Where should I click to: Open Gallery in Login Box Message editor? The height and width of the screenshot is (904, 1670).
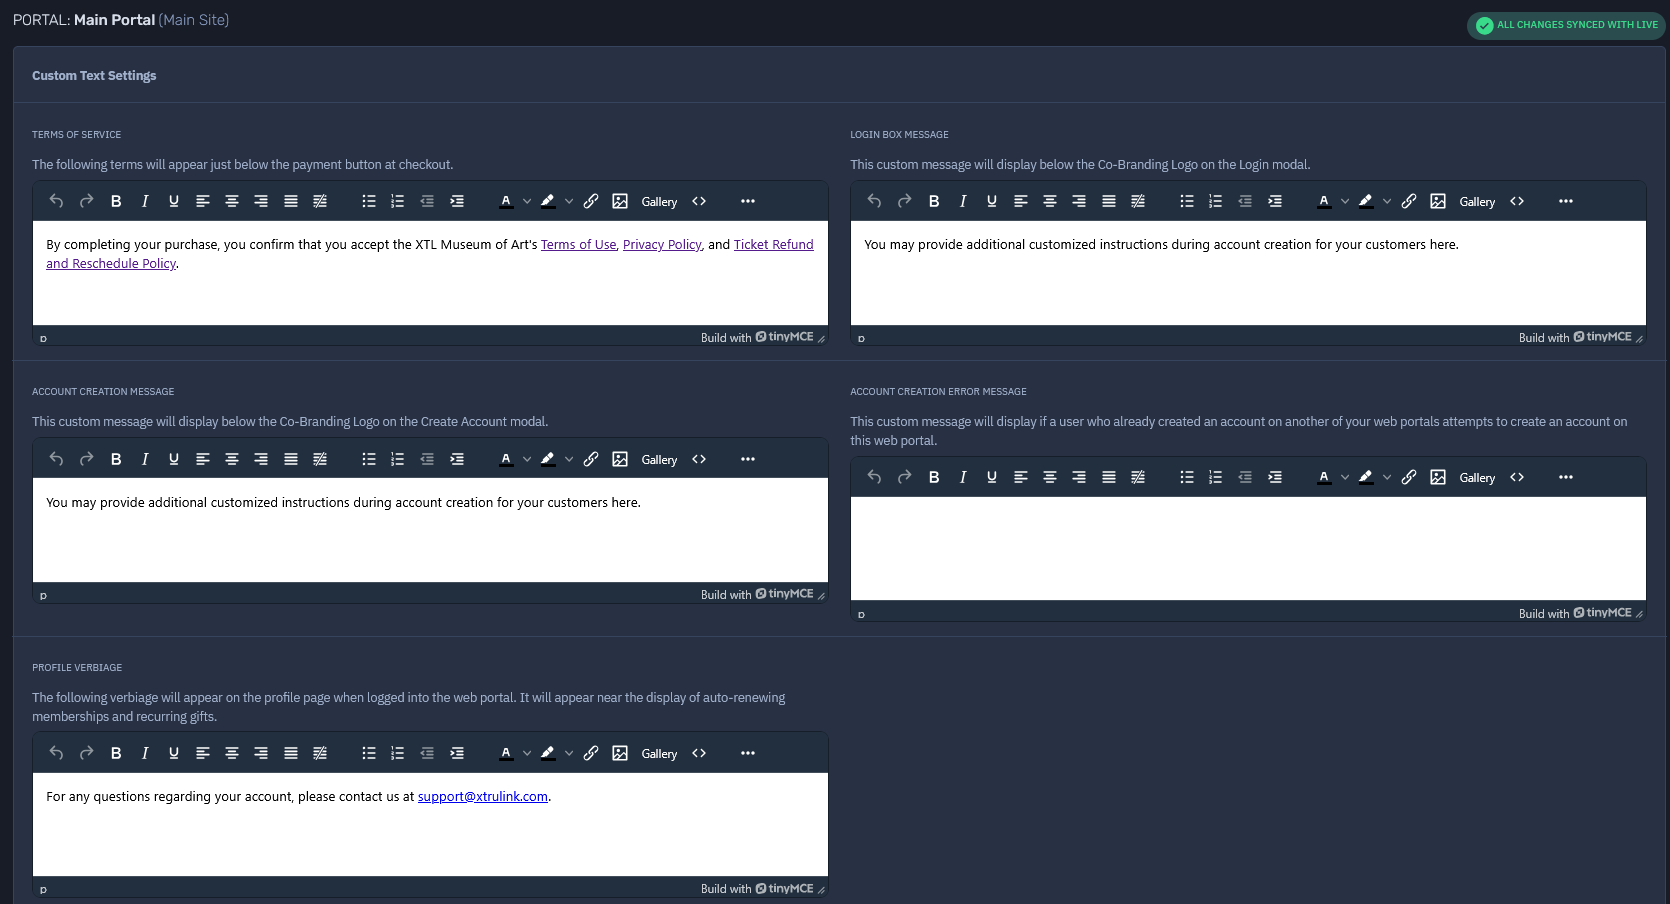pyautogui.click(x=1477, y=201)
